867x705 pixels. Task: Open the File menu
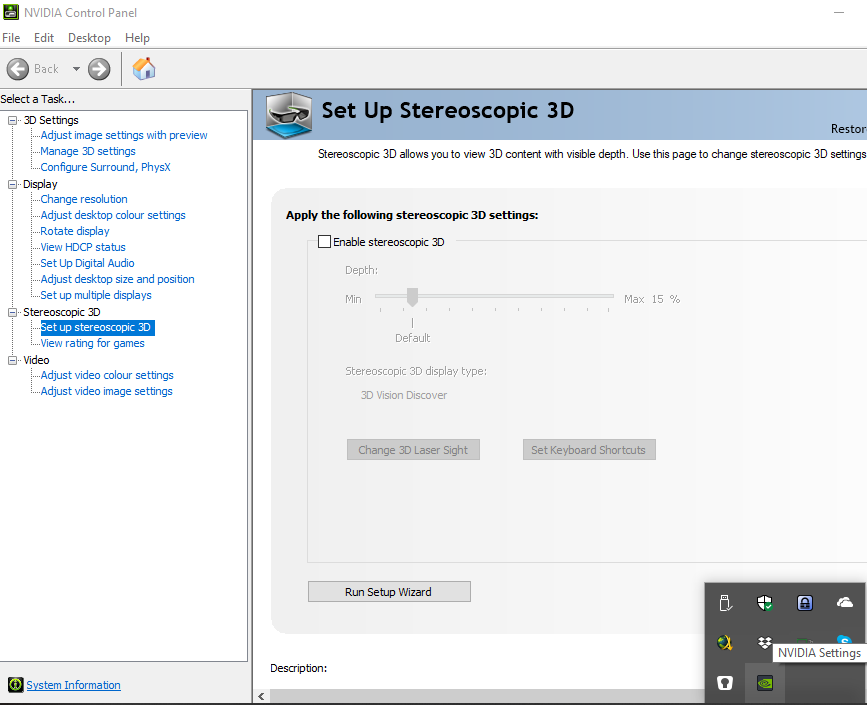pyautogui.click(x=11, y=38)
